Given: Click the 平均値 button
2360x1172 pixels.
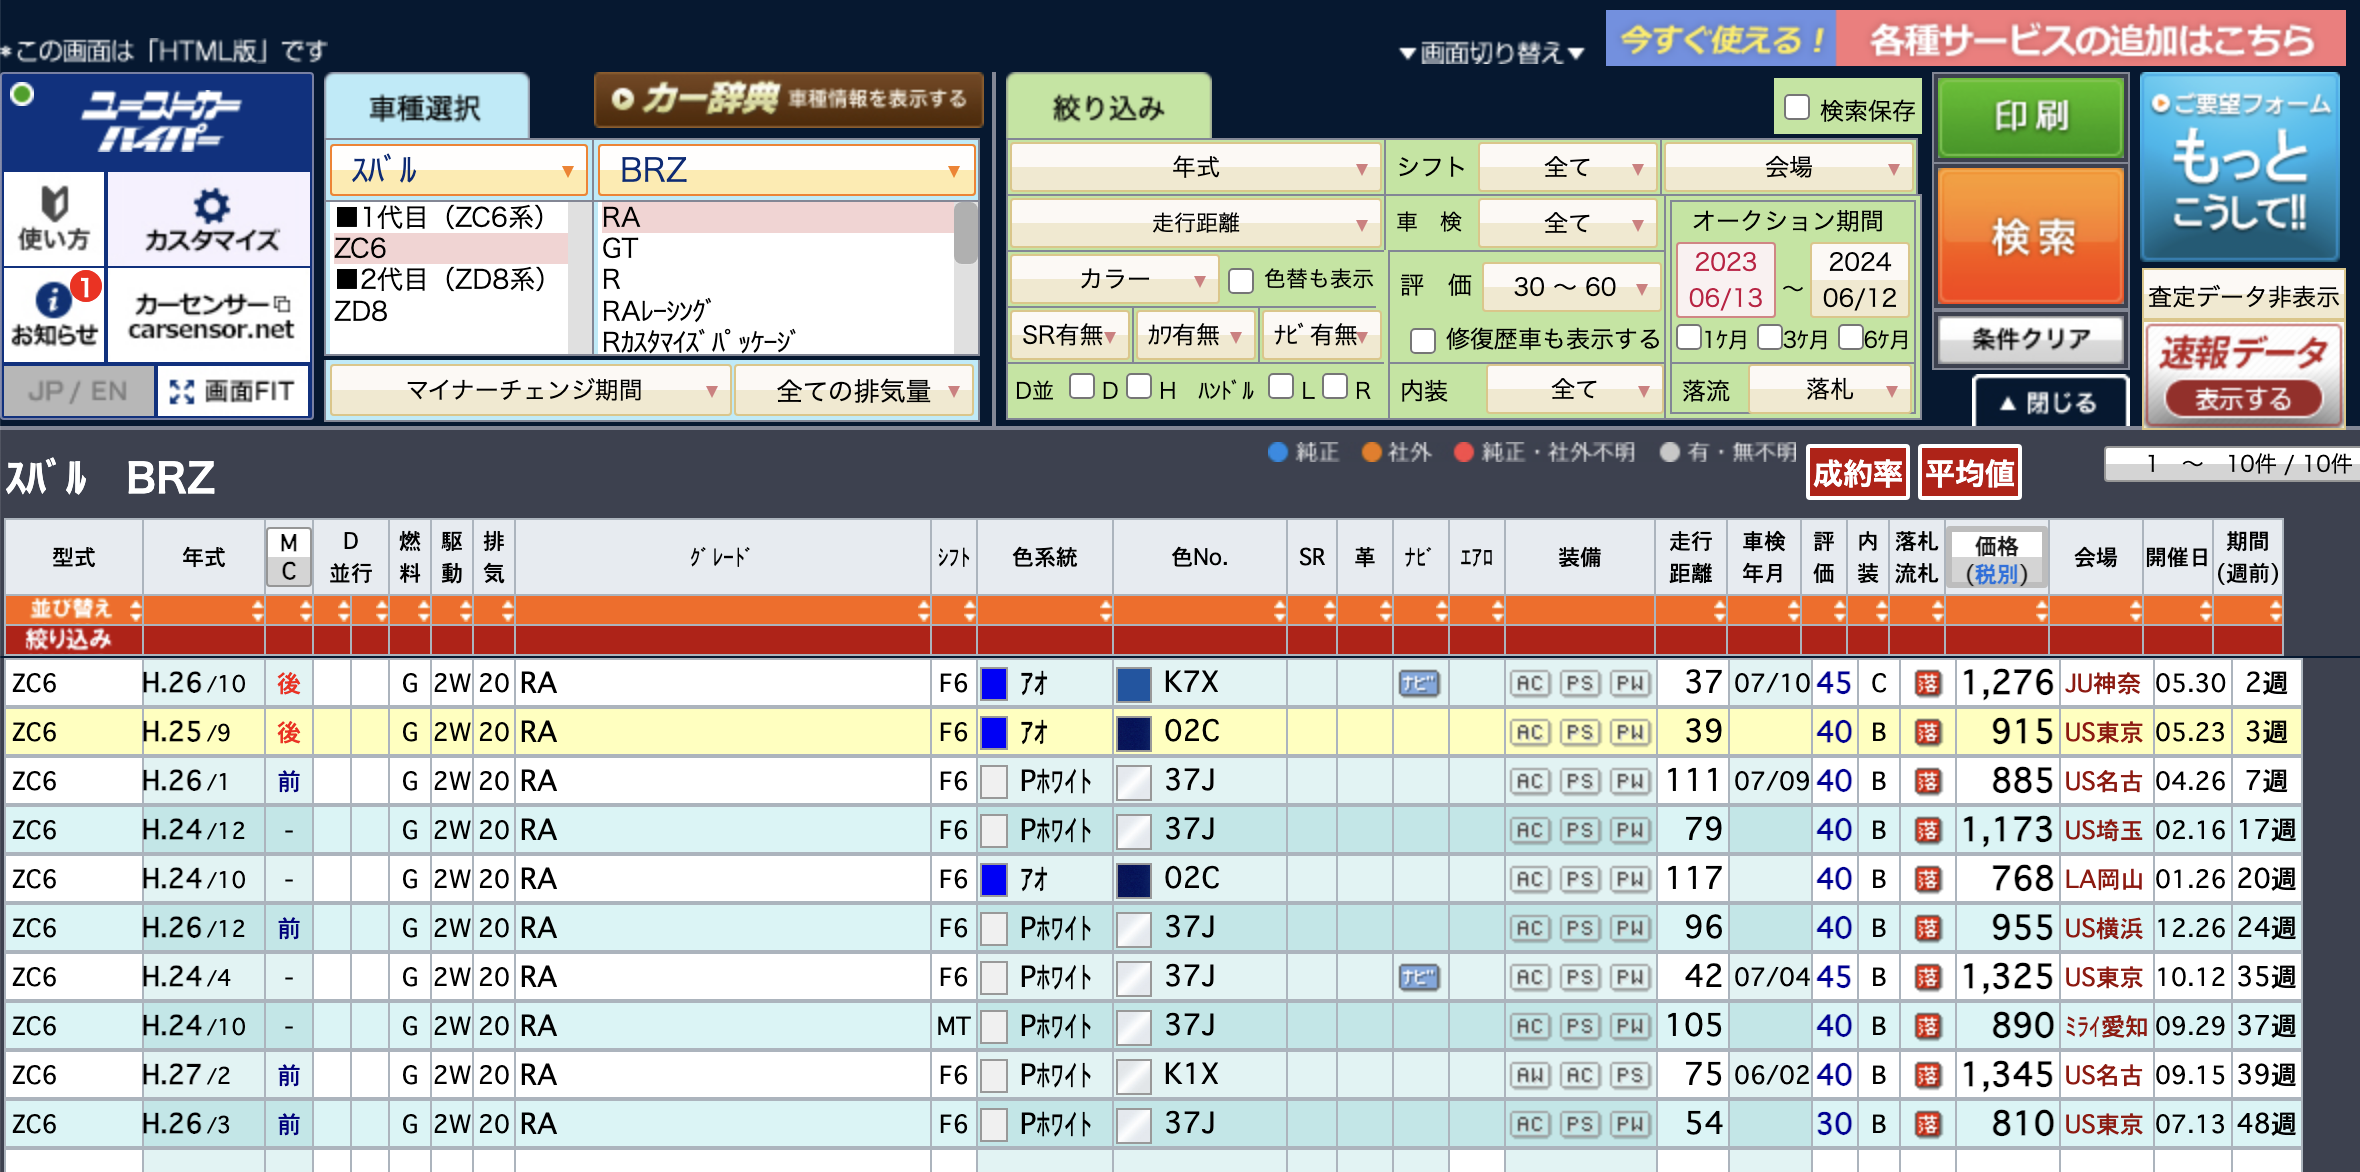Looking at the screenshot, I should coord(1970,472).
